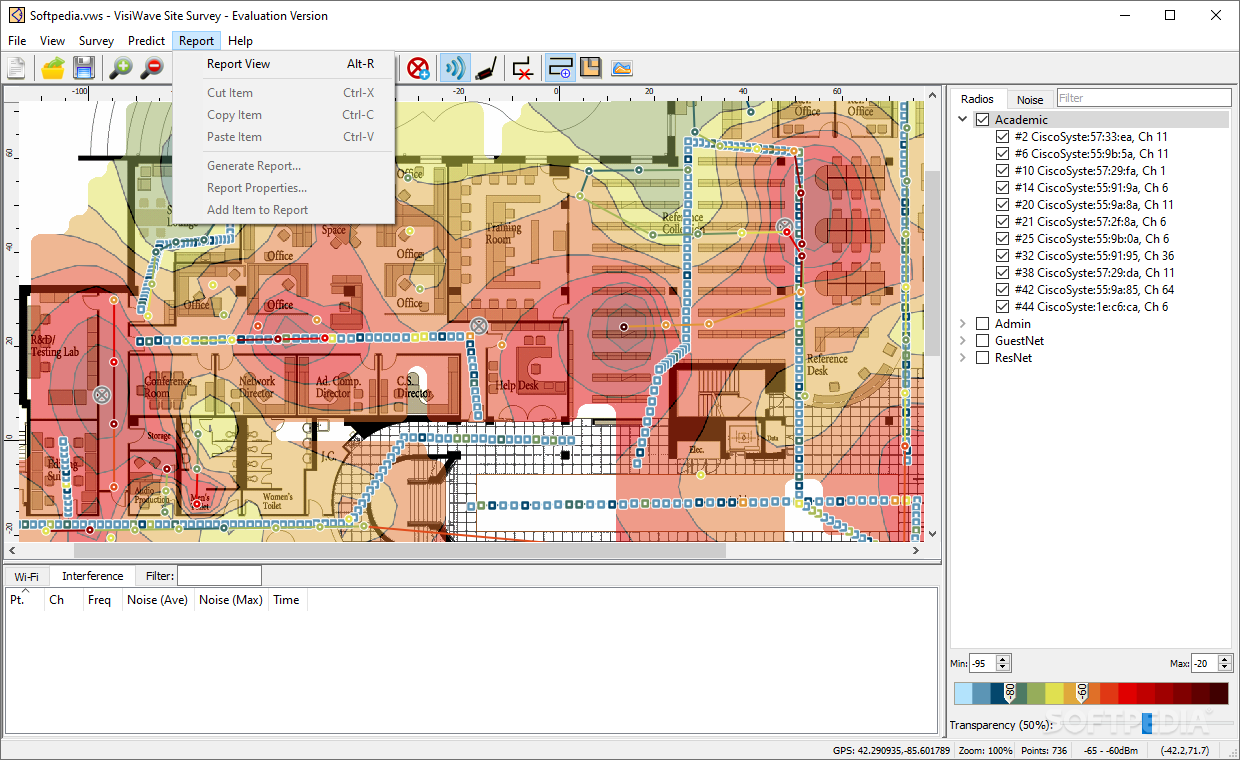Click the USB Wi-Fi adapter toolbar icon
The height and width of the screenshot is (760, 1240).
[x=486, y=68]
